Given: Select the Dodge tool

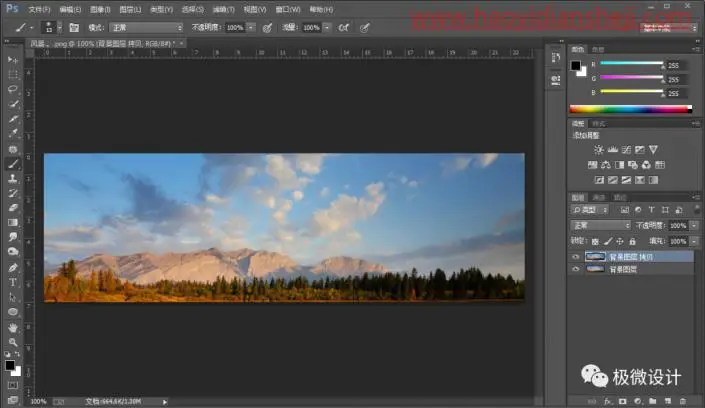Looking at the screenshot, I should coord(13,252).
